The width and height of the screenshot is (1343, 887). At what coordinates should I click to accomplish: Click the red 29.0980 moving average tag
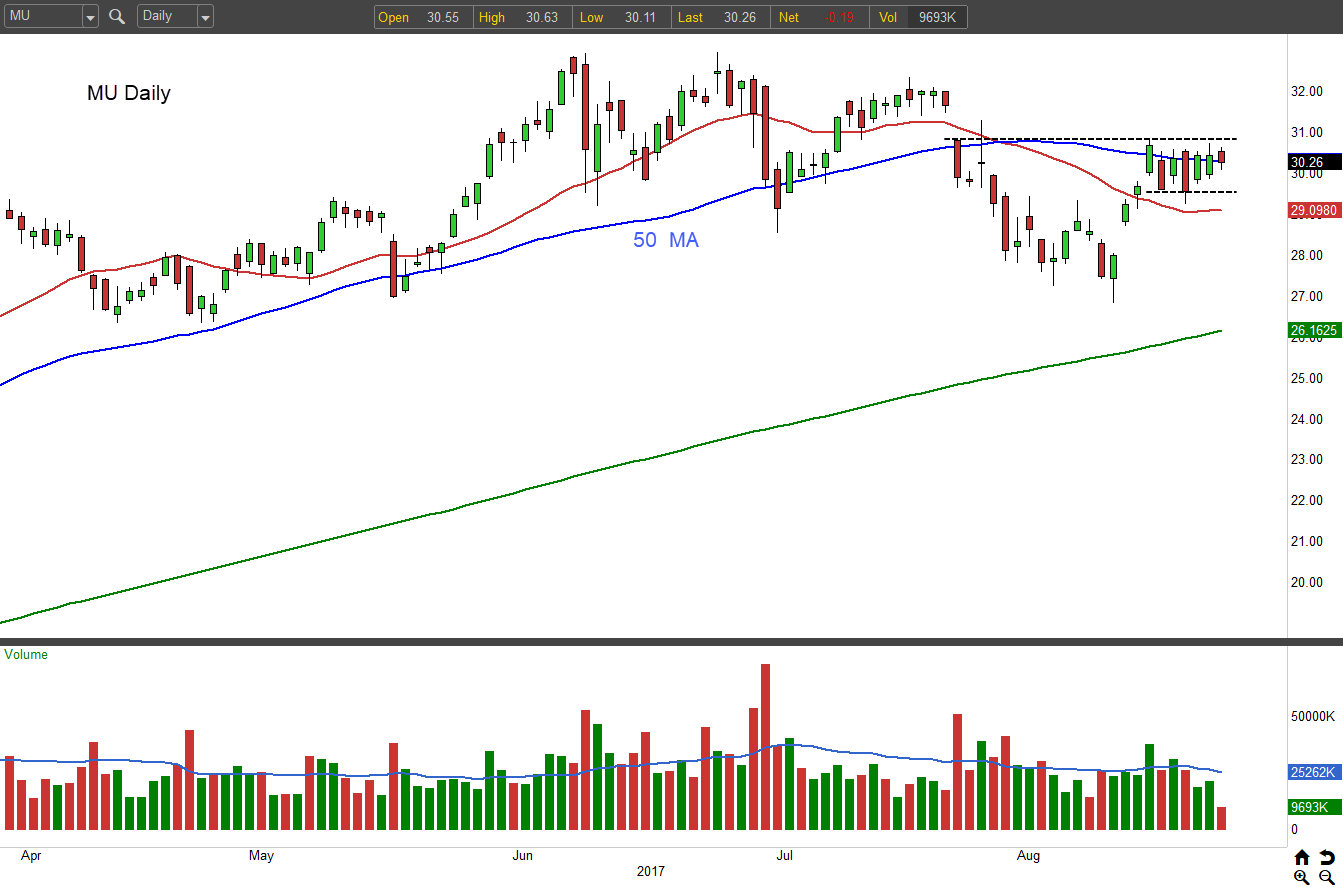pyautogui.click(x=1314, y=210)
